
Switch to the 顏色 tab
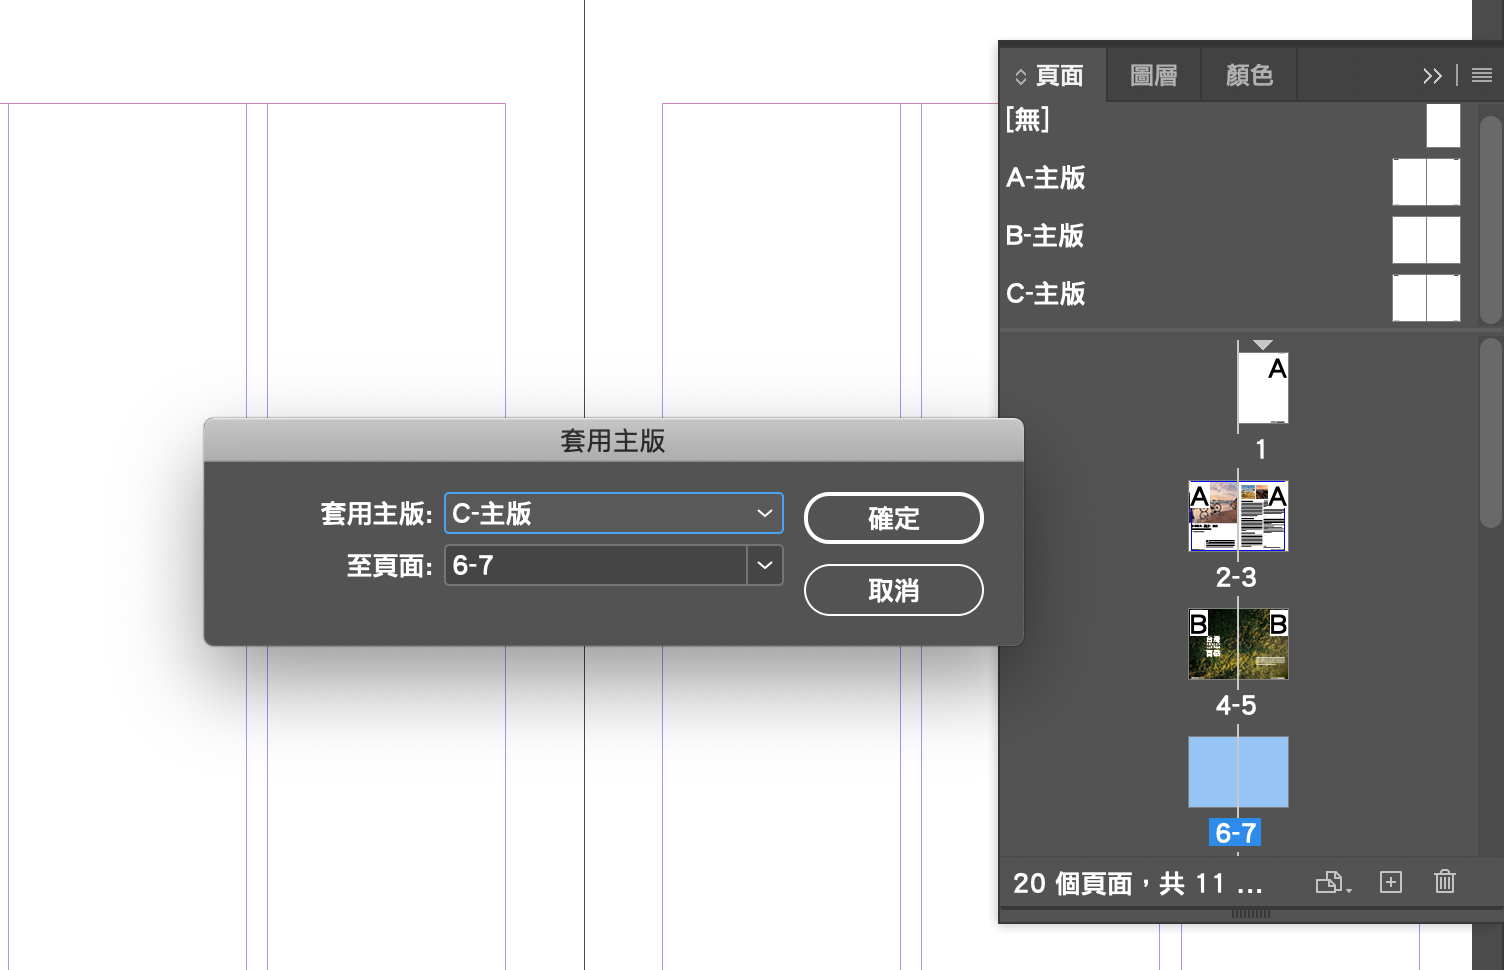pos(1249,76)
